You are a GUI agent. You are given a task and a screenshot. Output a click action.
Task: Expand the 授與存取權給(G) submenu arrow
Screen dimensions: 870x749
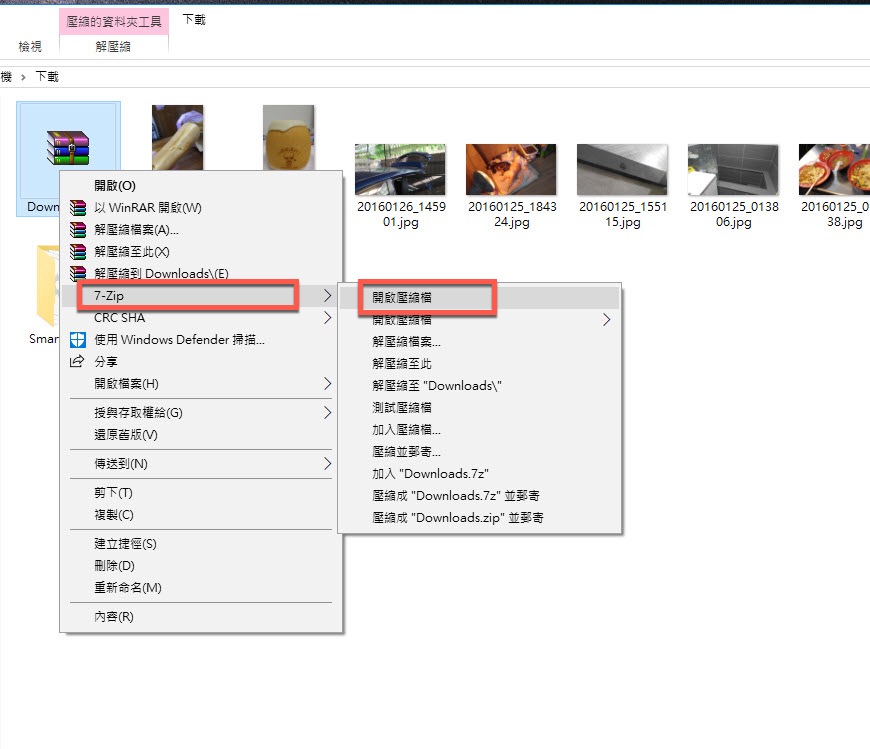[327, 413]
